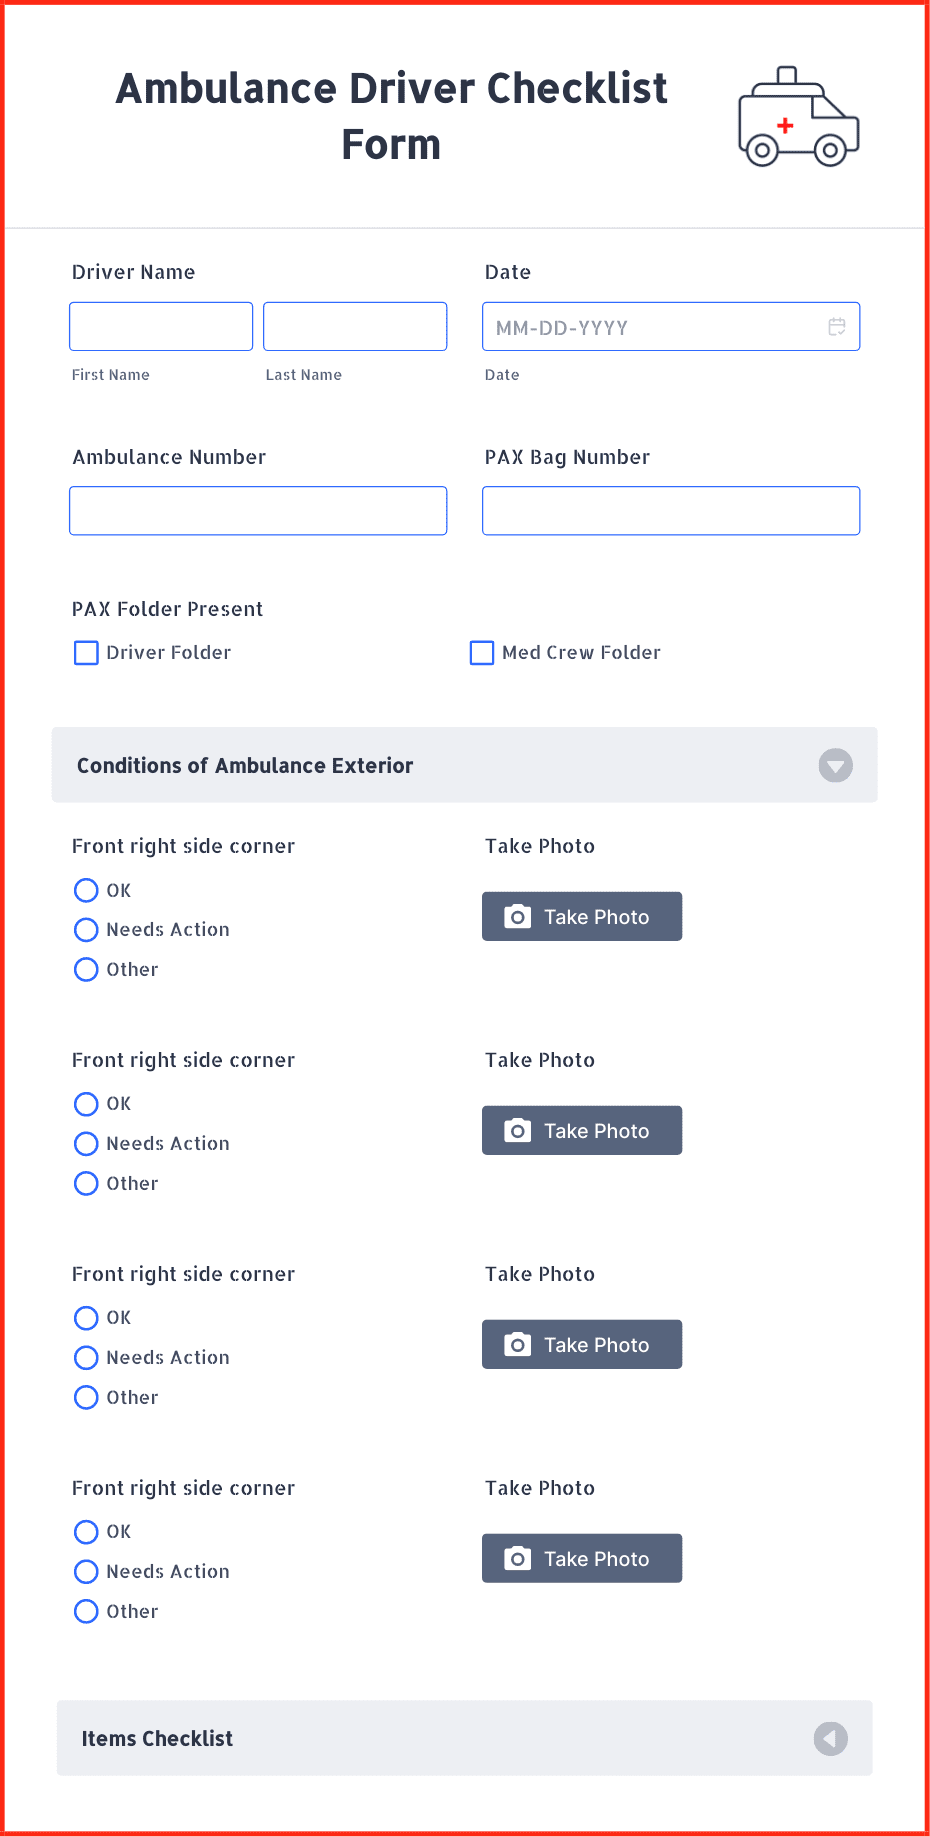This screenshot has width=930, height=1837.
Task: Select Needs Action in the second corner section
Action: click(x=86, y=1143)
